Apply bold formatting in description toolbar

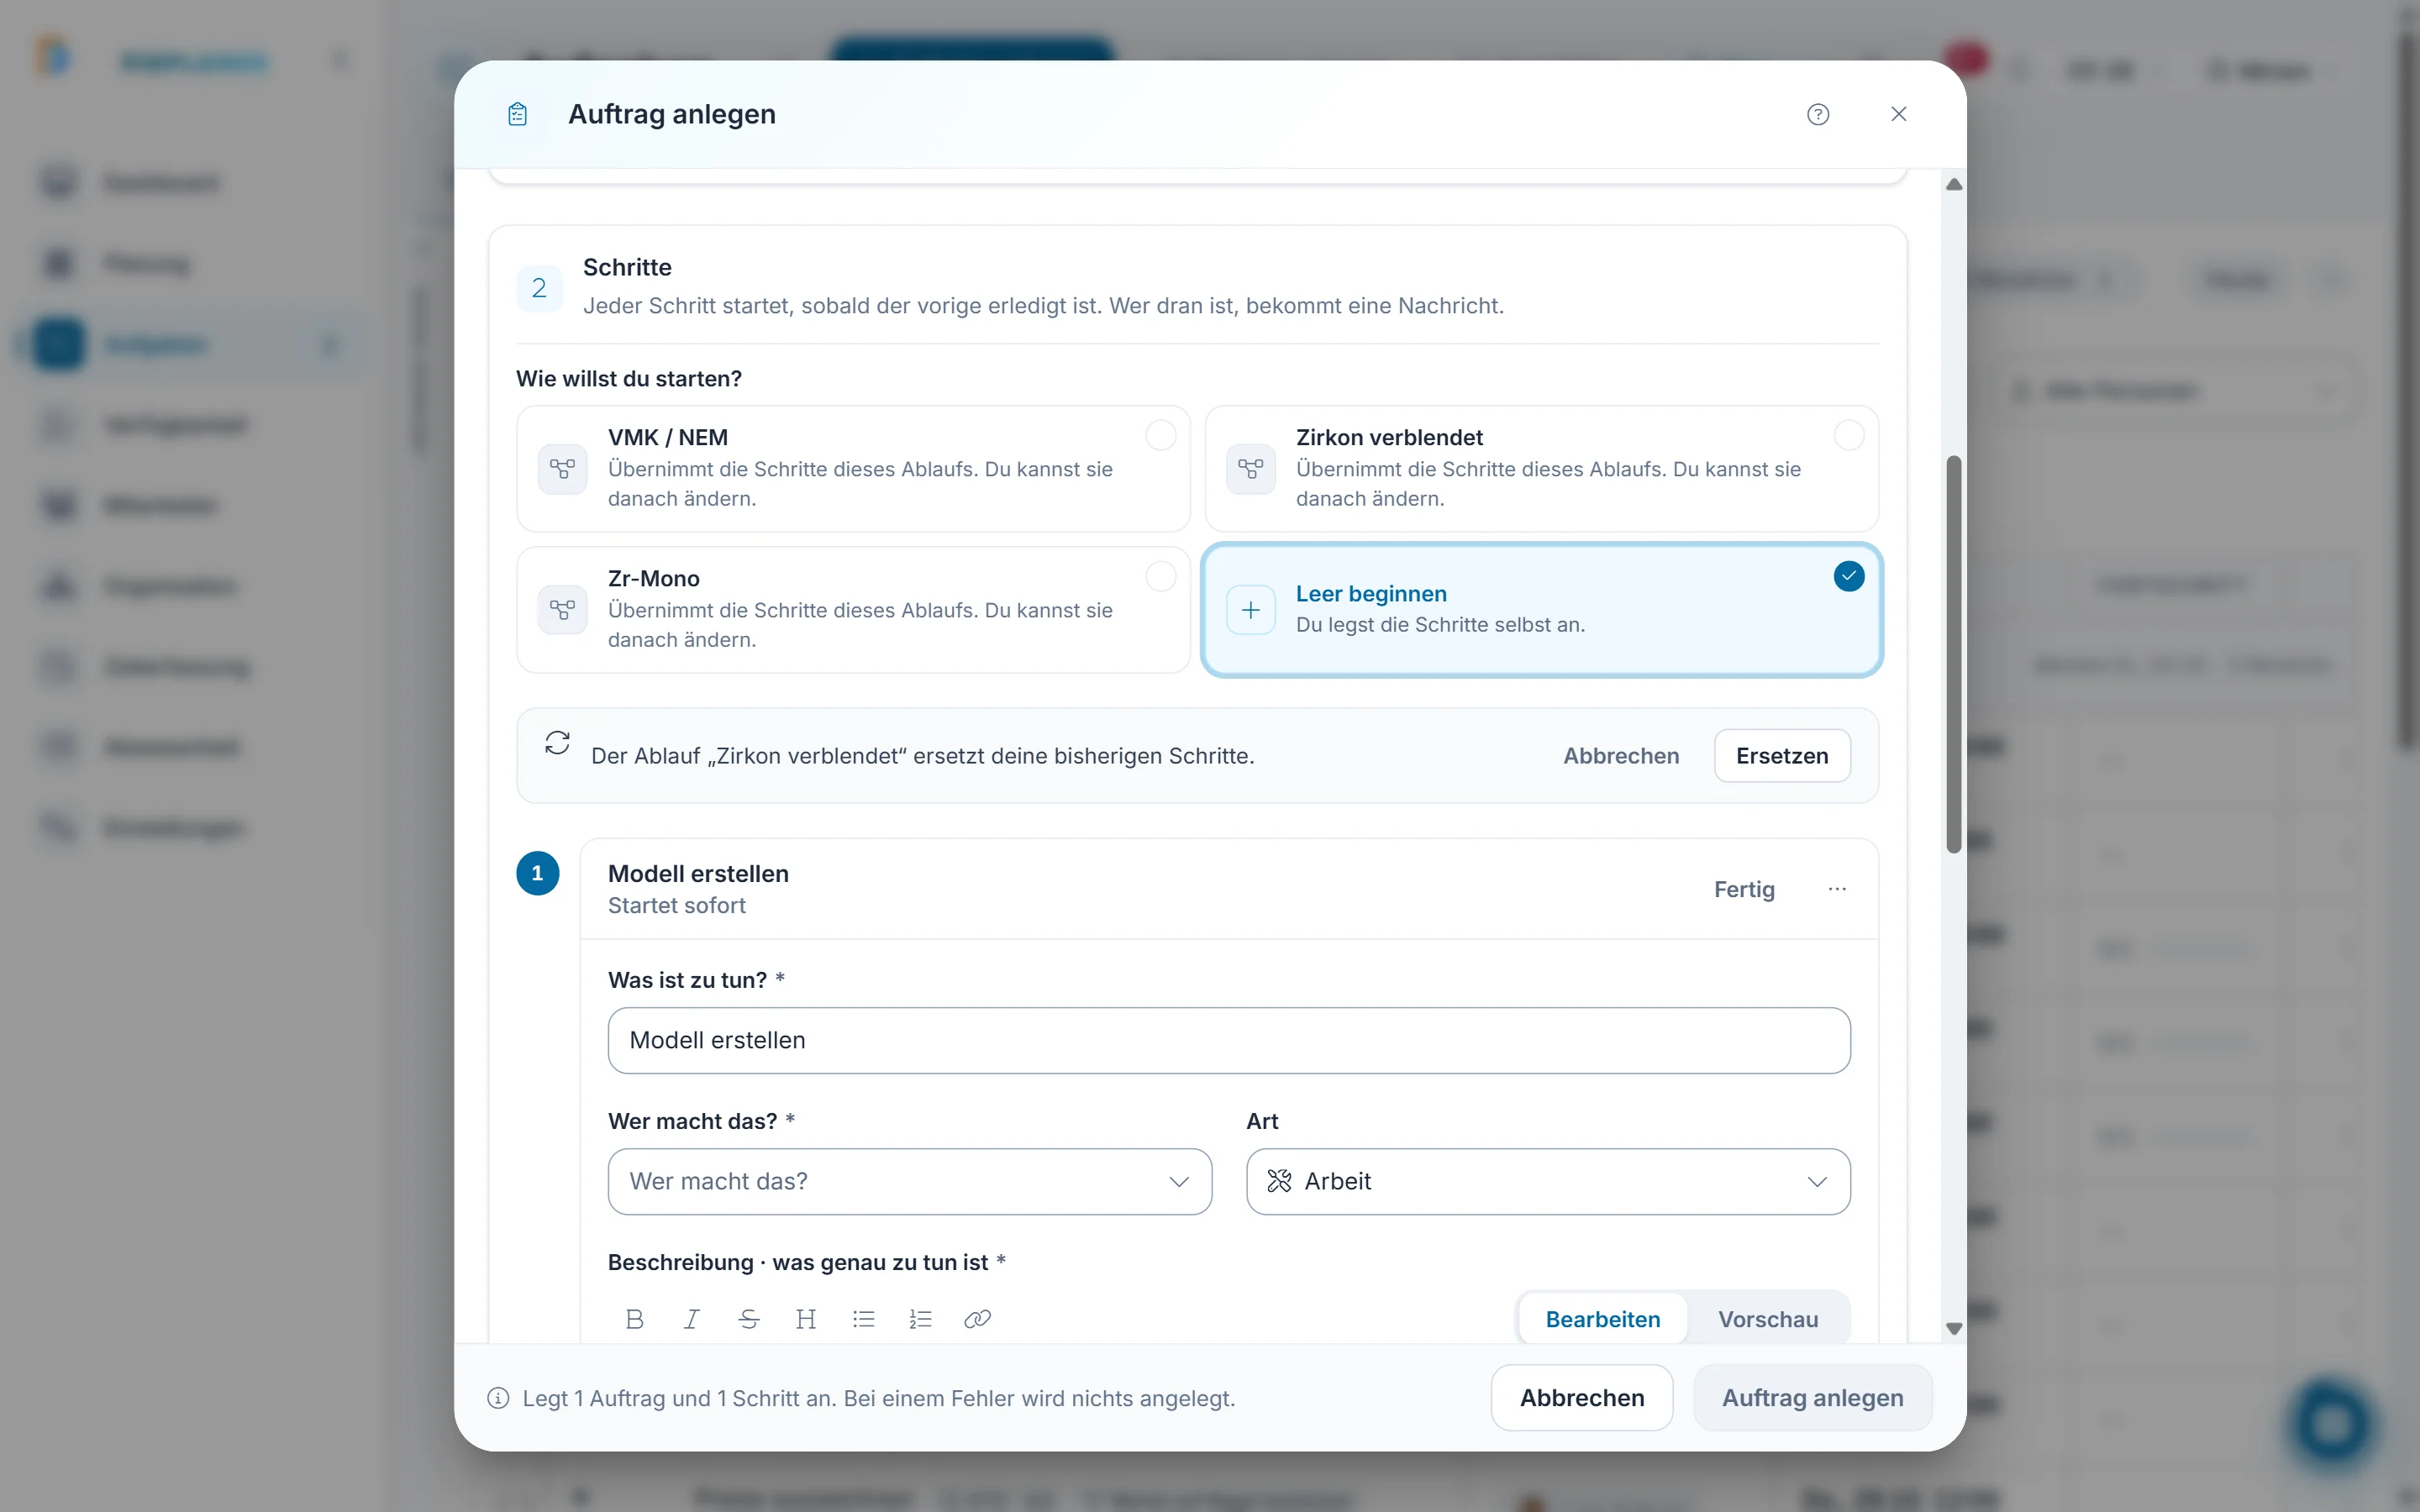click(634, 1319)
